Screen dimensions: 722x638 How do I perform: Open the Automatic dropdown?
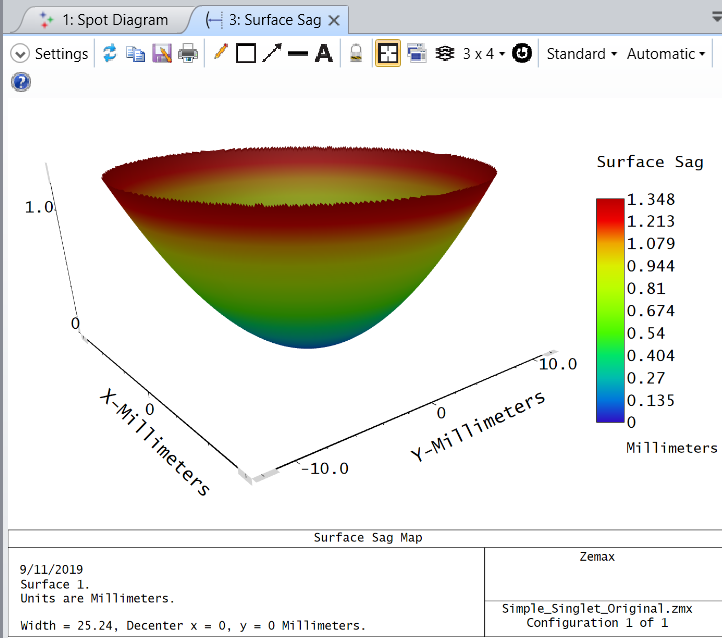pyautogui.click(x=666, y=54)
